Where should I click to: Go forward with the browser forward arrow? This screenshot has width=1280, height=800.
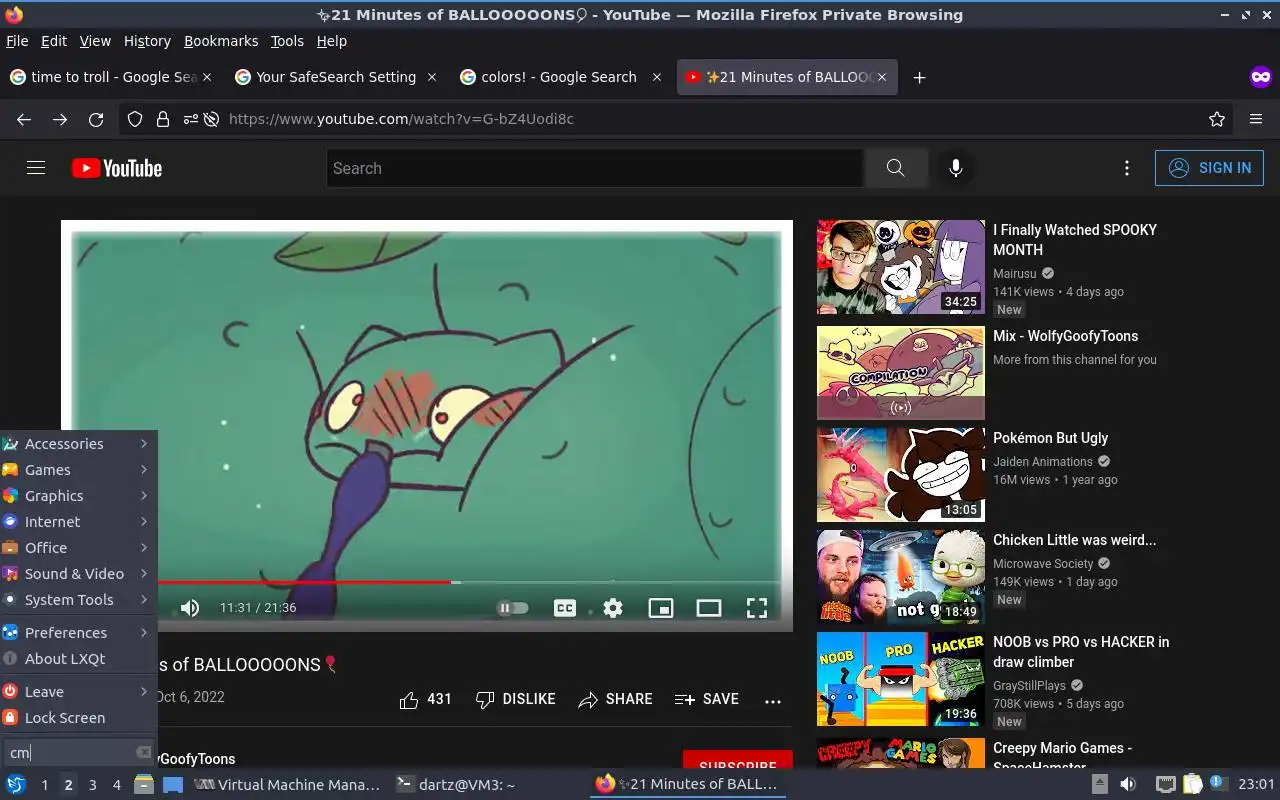coord(60,119)
